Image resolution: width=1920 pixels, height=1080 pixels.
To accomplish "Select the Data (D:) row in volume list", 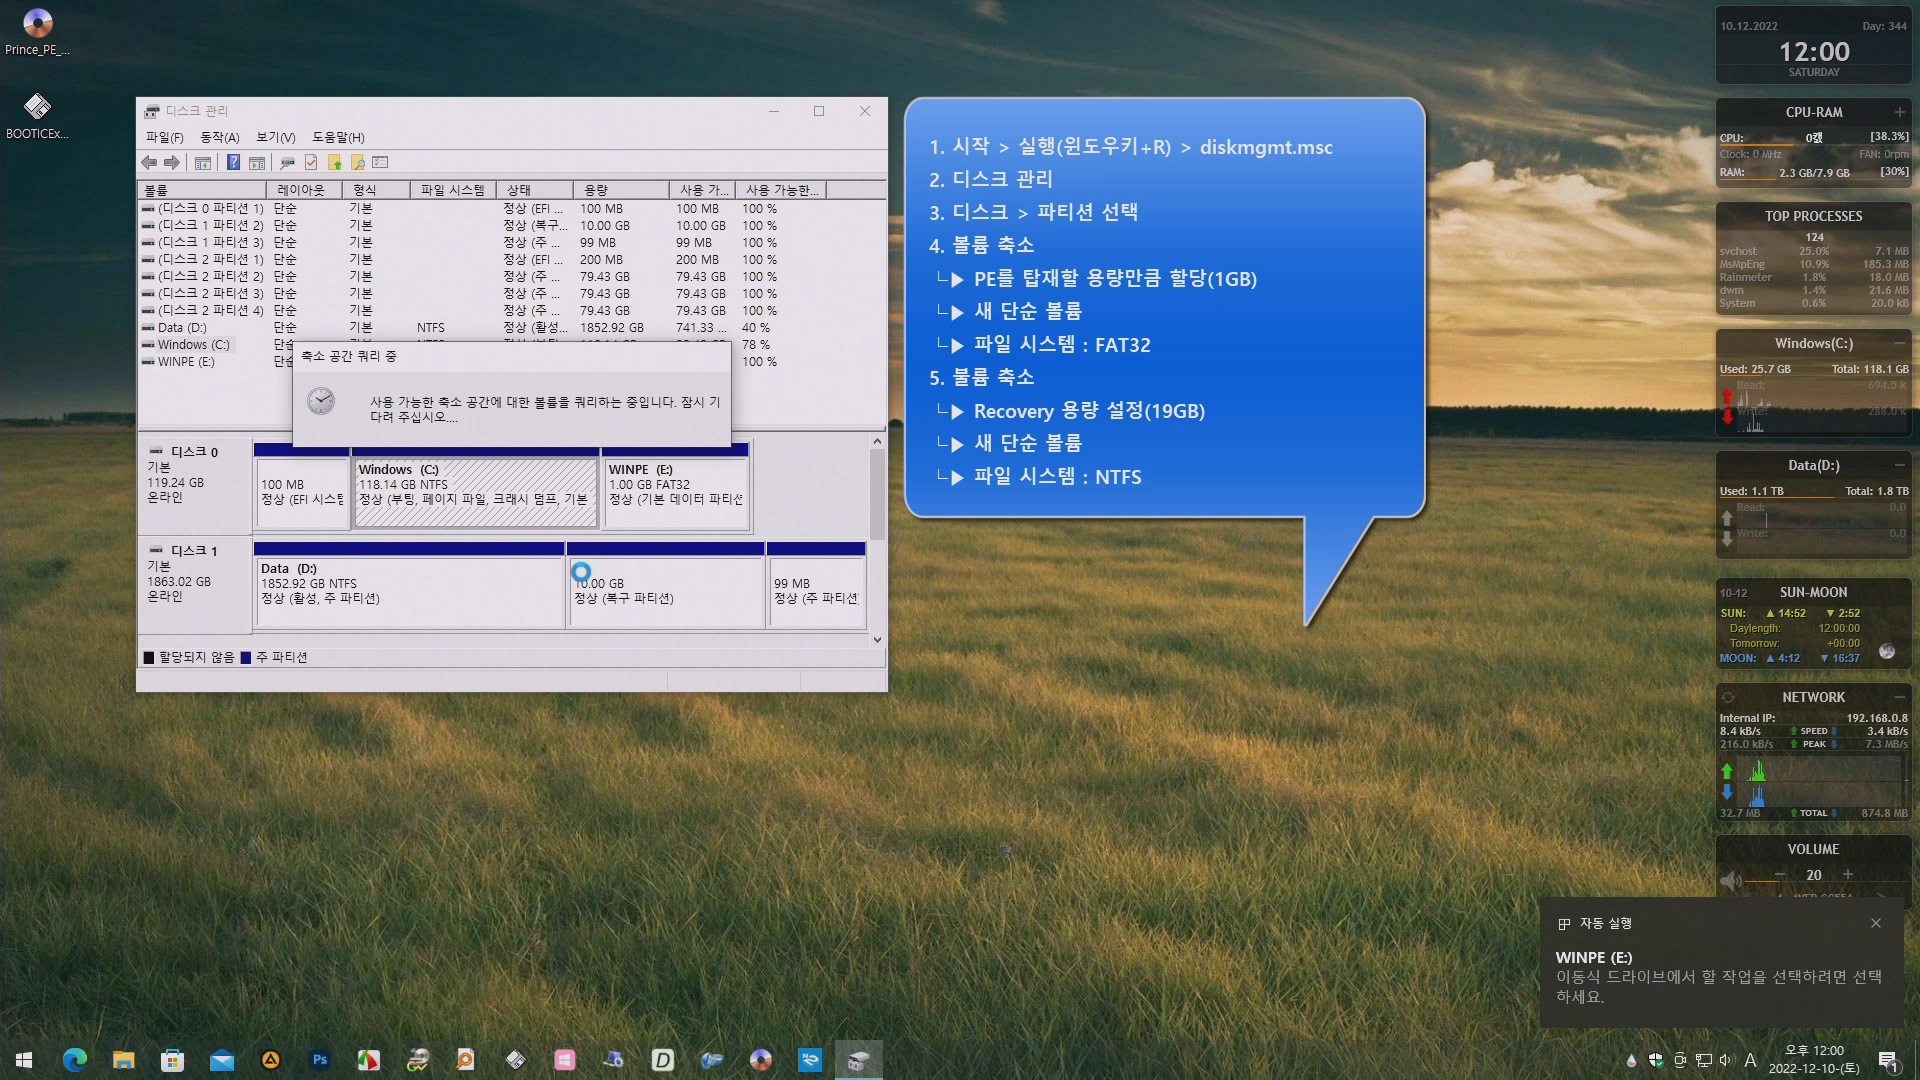I will tap(511, 328).
